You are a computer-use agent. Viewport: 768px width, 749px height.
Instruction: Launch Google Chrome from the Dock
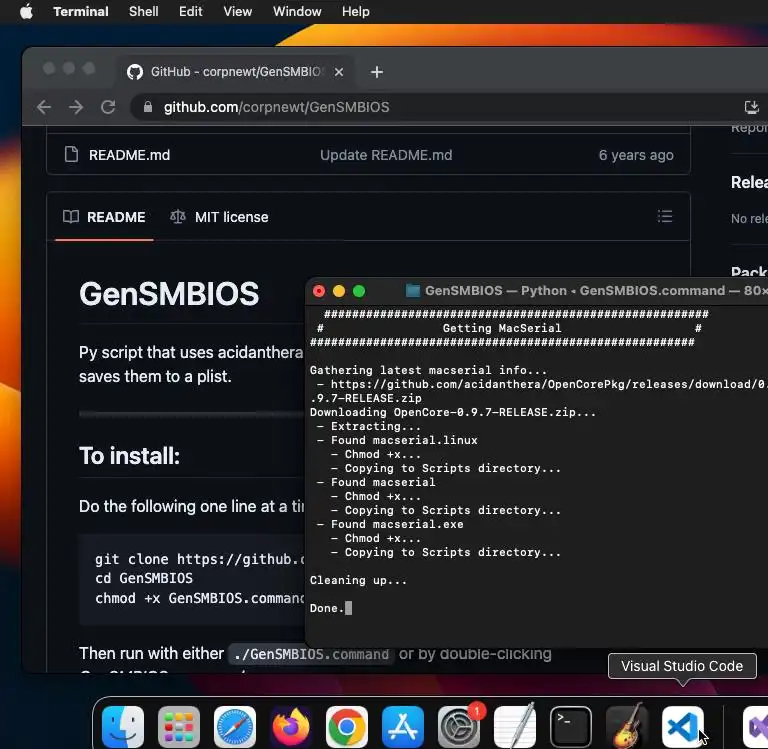(x=347, y=726)
